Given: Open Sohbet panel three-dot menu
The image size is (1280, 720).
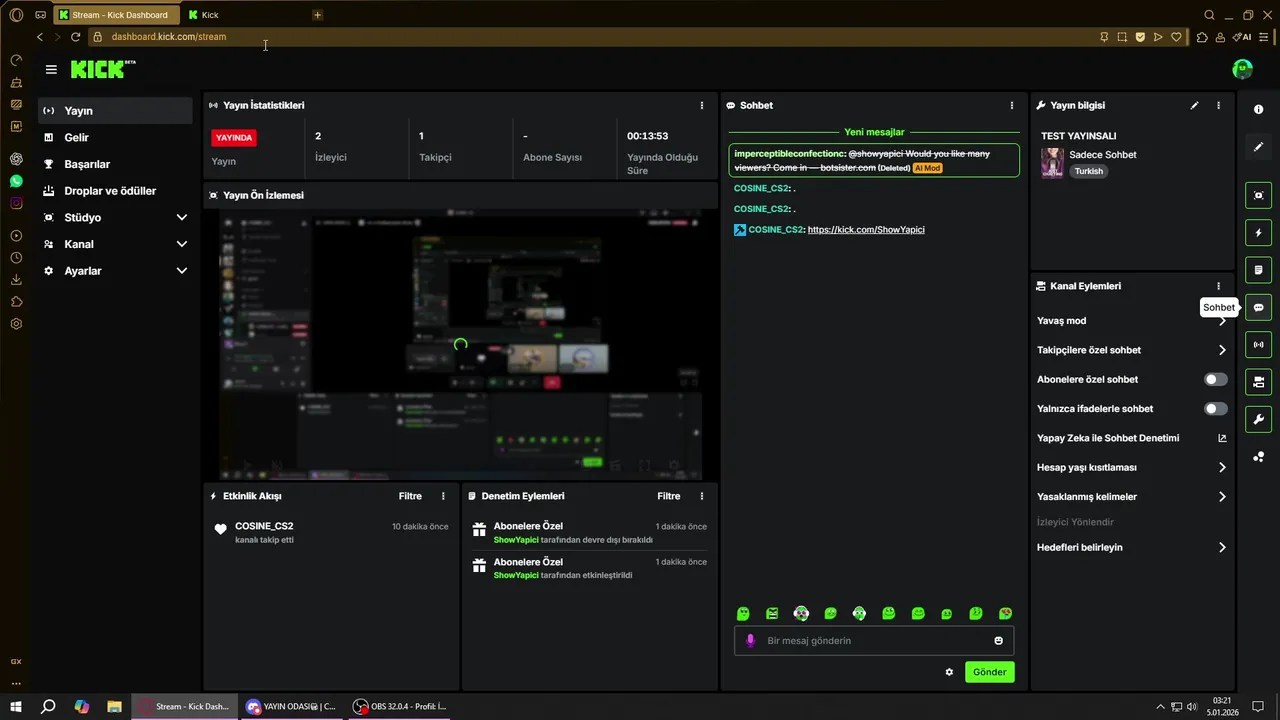Looking at the screenshot, I should pos(1011,105).
